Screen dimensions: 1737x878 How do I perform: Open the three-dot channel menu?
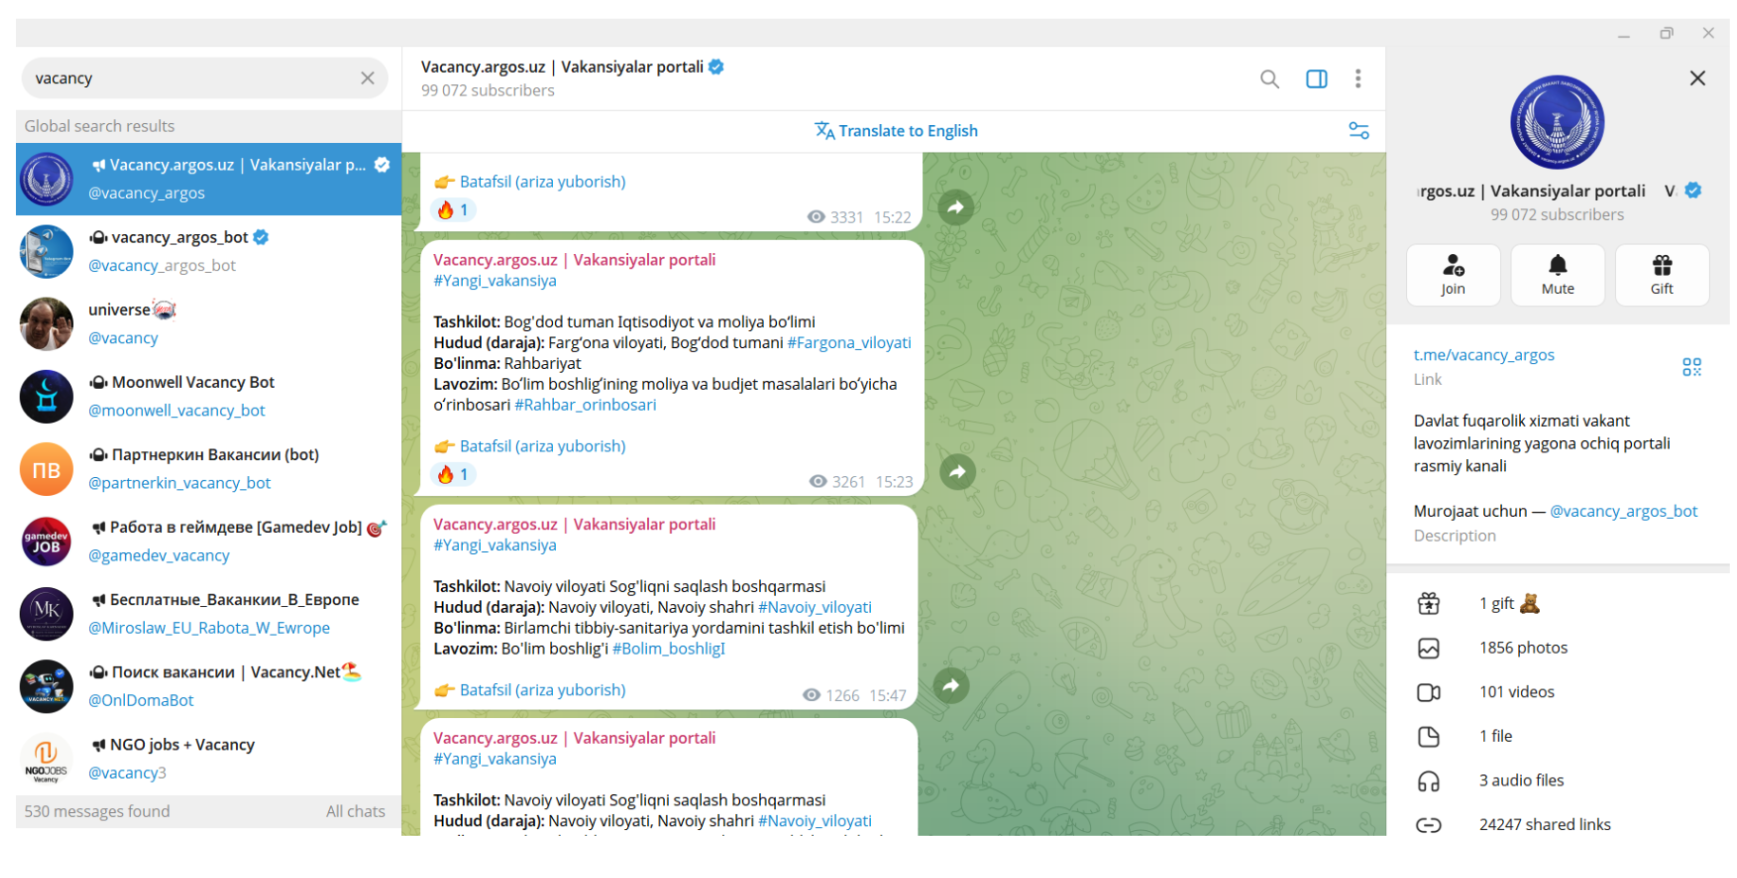pos(1357,79)
